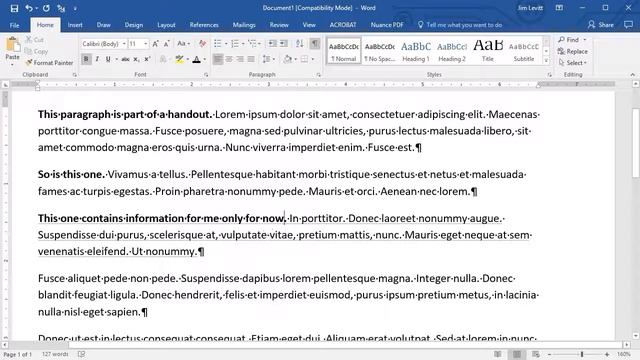
Task: Switch to the Review tab
Action: 279,25
